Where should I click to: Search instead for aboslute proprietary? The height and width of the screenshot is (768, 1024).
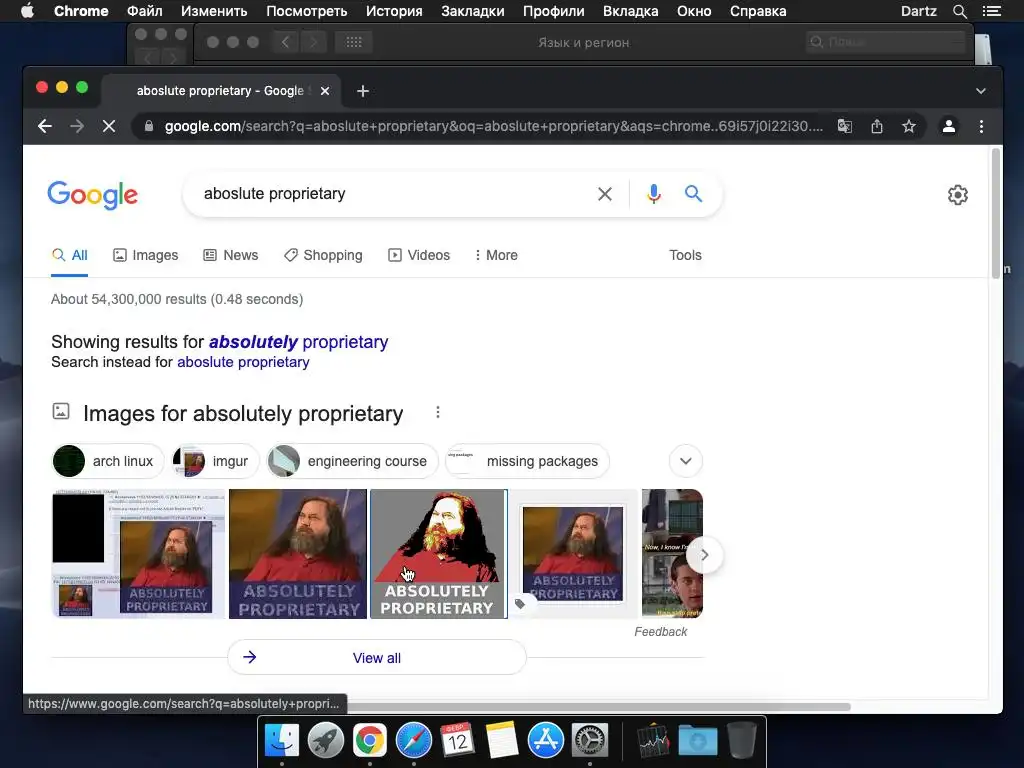click(x=243, y=362)
